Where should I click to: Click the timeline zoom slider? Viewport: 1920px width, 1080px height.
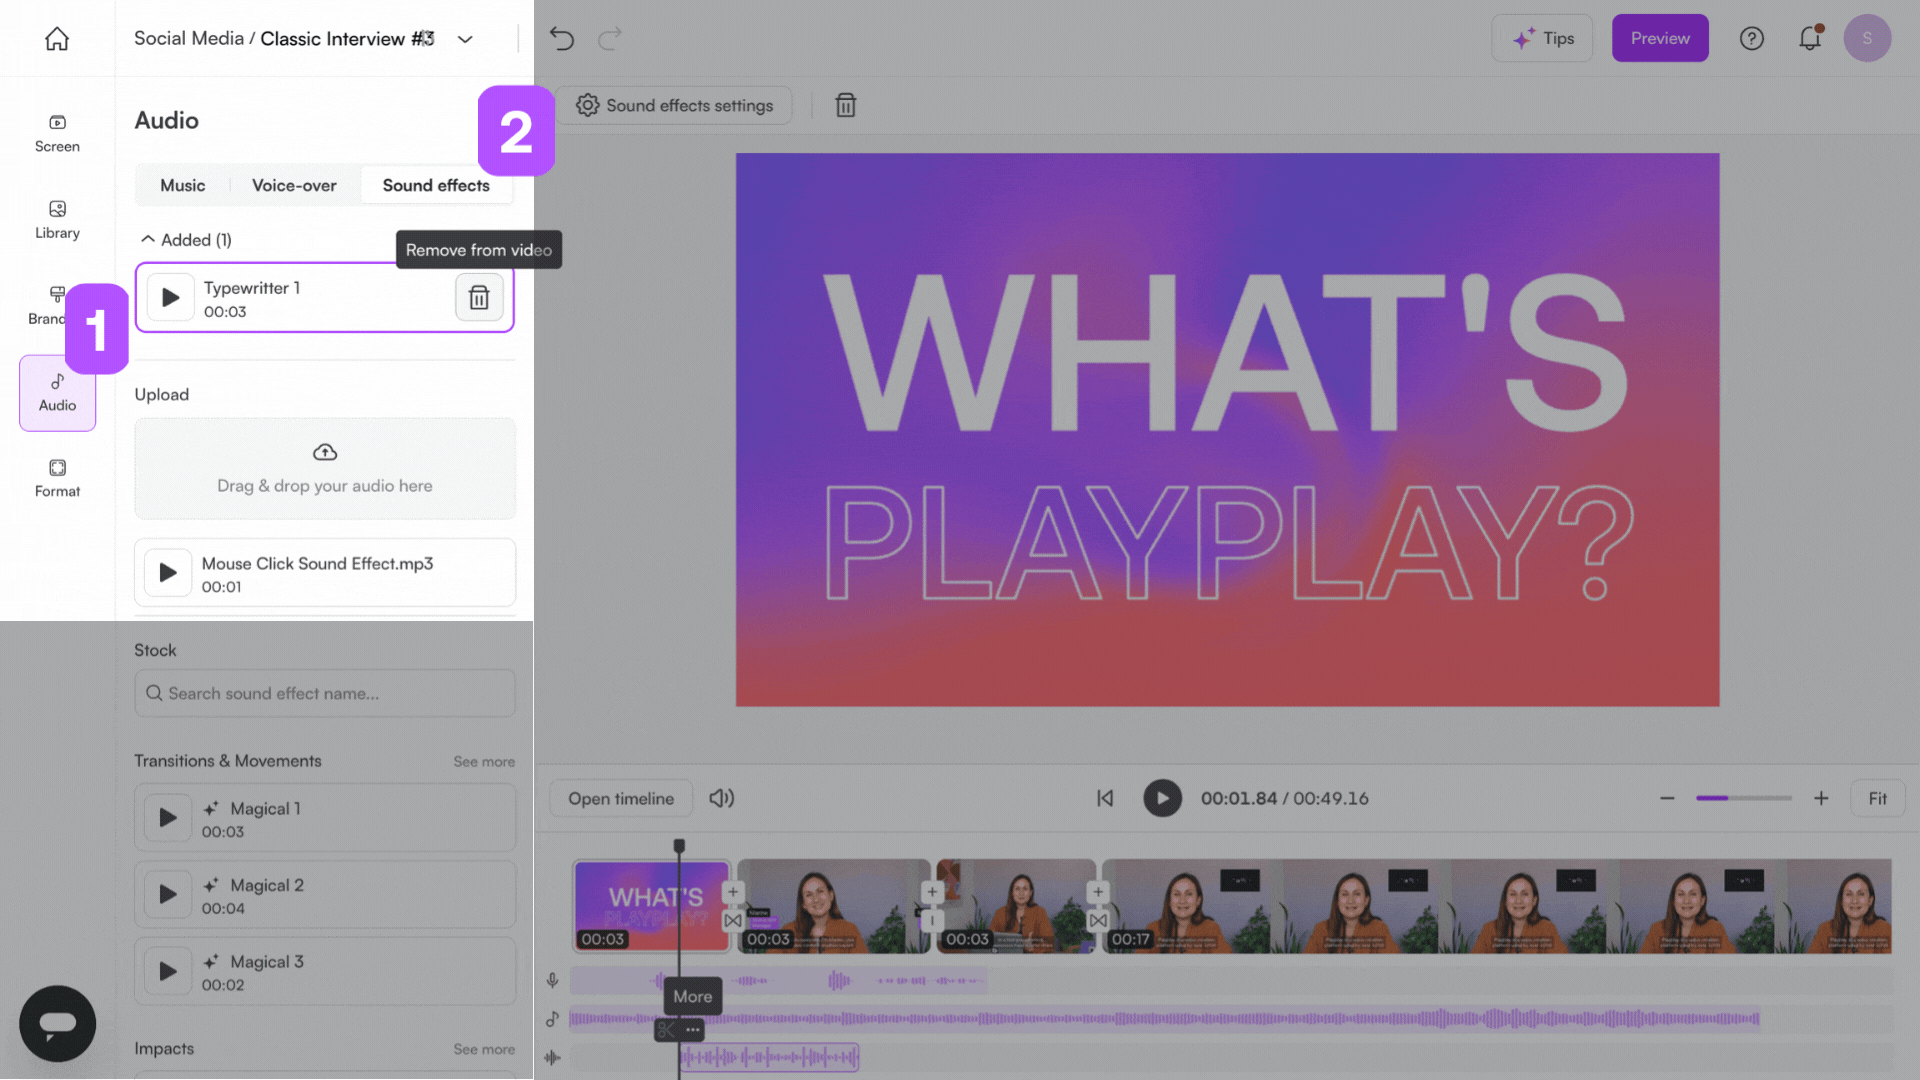[x=1743, y=799]
